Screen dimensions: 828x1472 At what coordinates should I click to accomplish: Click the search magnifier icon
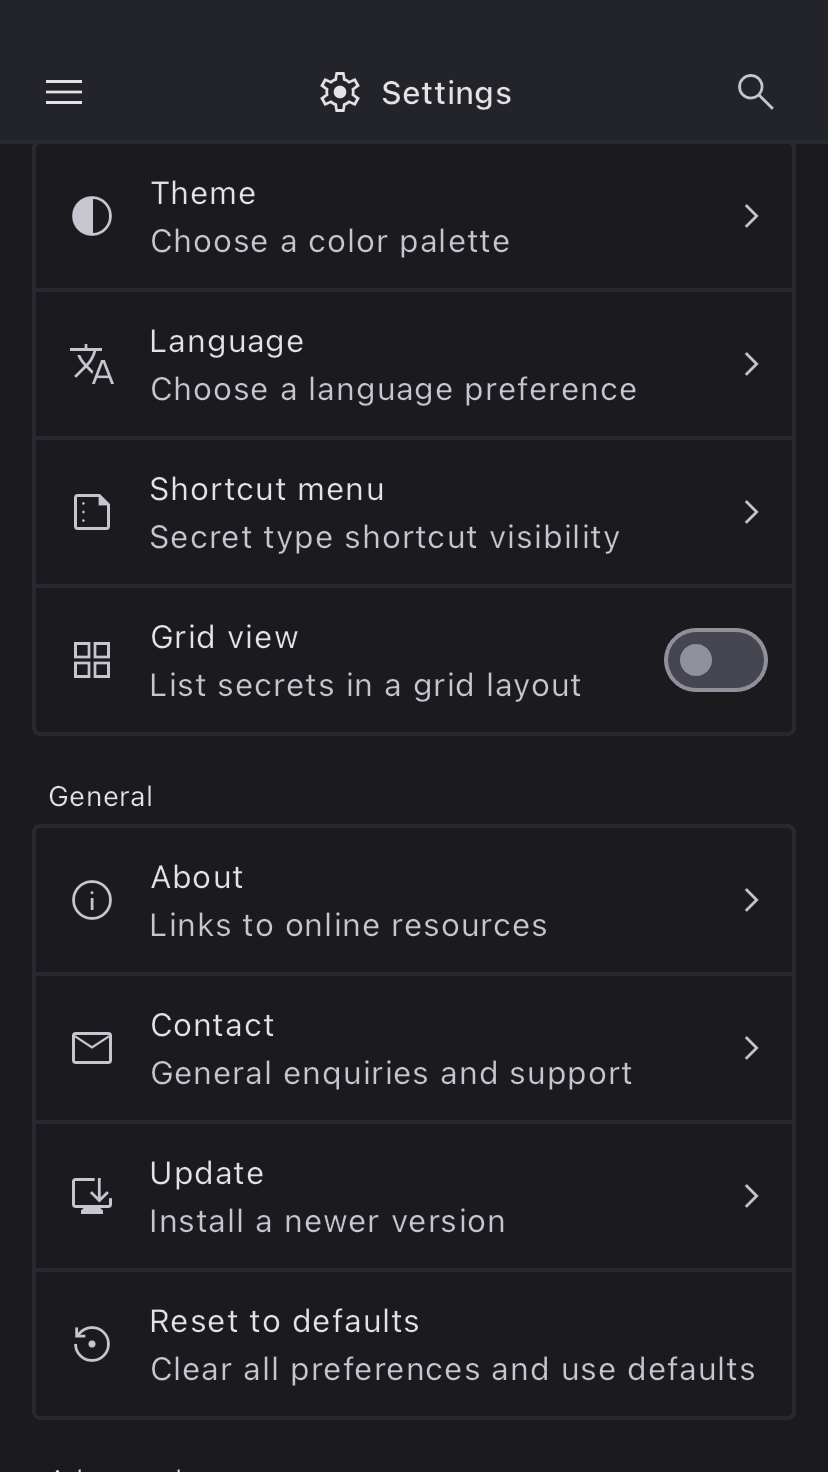click(x=755, y=92)
